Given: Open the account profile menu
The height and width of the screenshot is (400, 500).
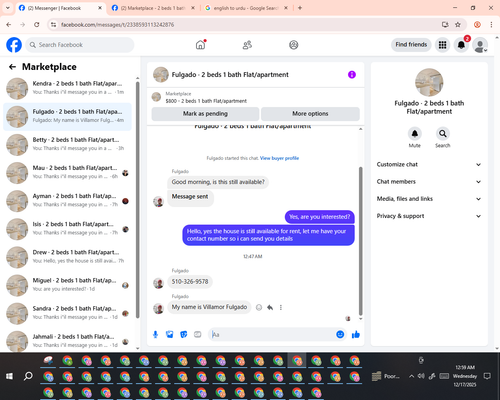Looking at the screenshot, I should (x=480, y=45).
